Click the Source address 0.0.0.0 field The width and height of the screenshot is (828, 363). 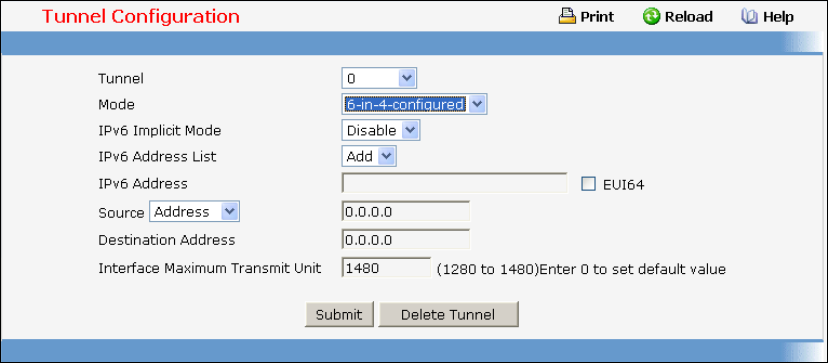[406, 211]
